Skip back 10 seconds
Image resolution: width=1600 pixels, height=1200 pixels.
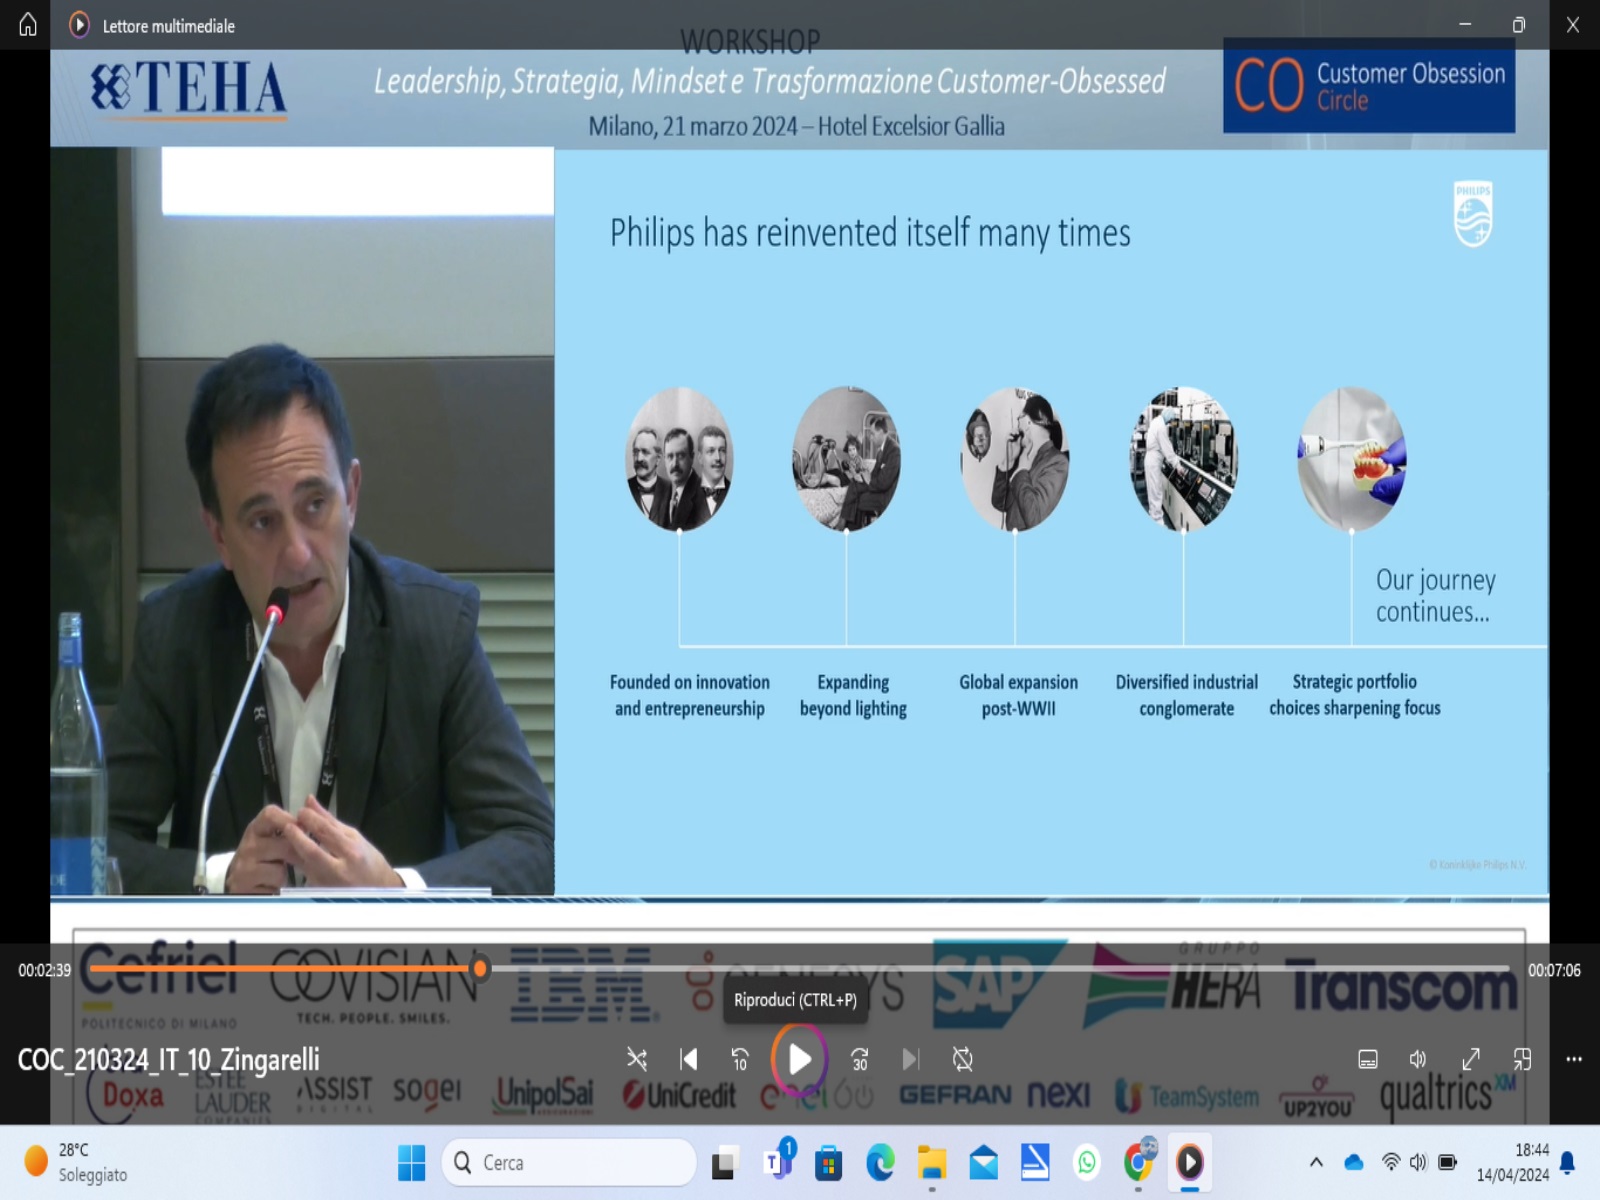[740, 1059]
